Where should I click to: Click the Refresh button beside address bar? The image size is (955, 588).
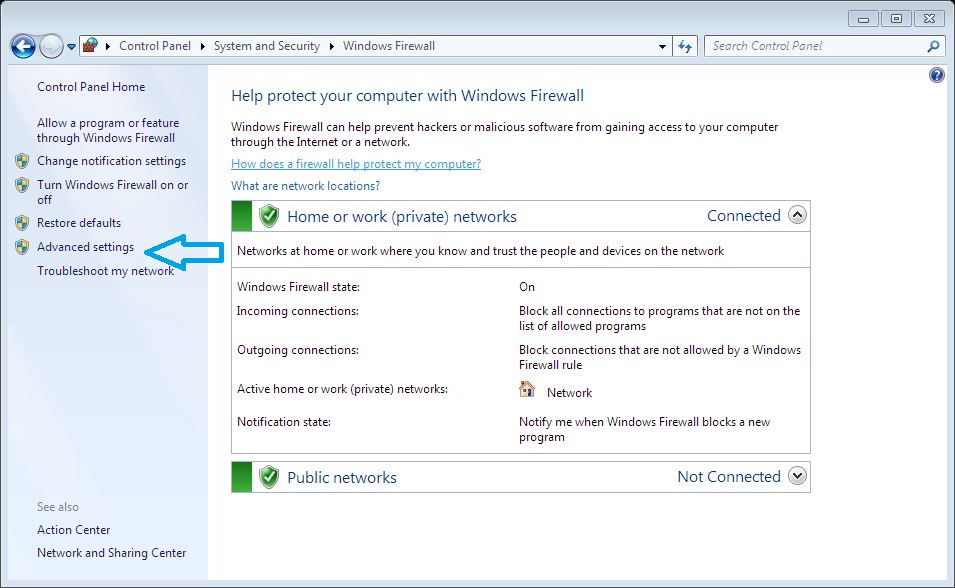pos(685,46)
